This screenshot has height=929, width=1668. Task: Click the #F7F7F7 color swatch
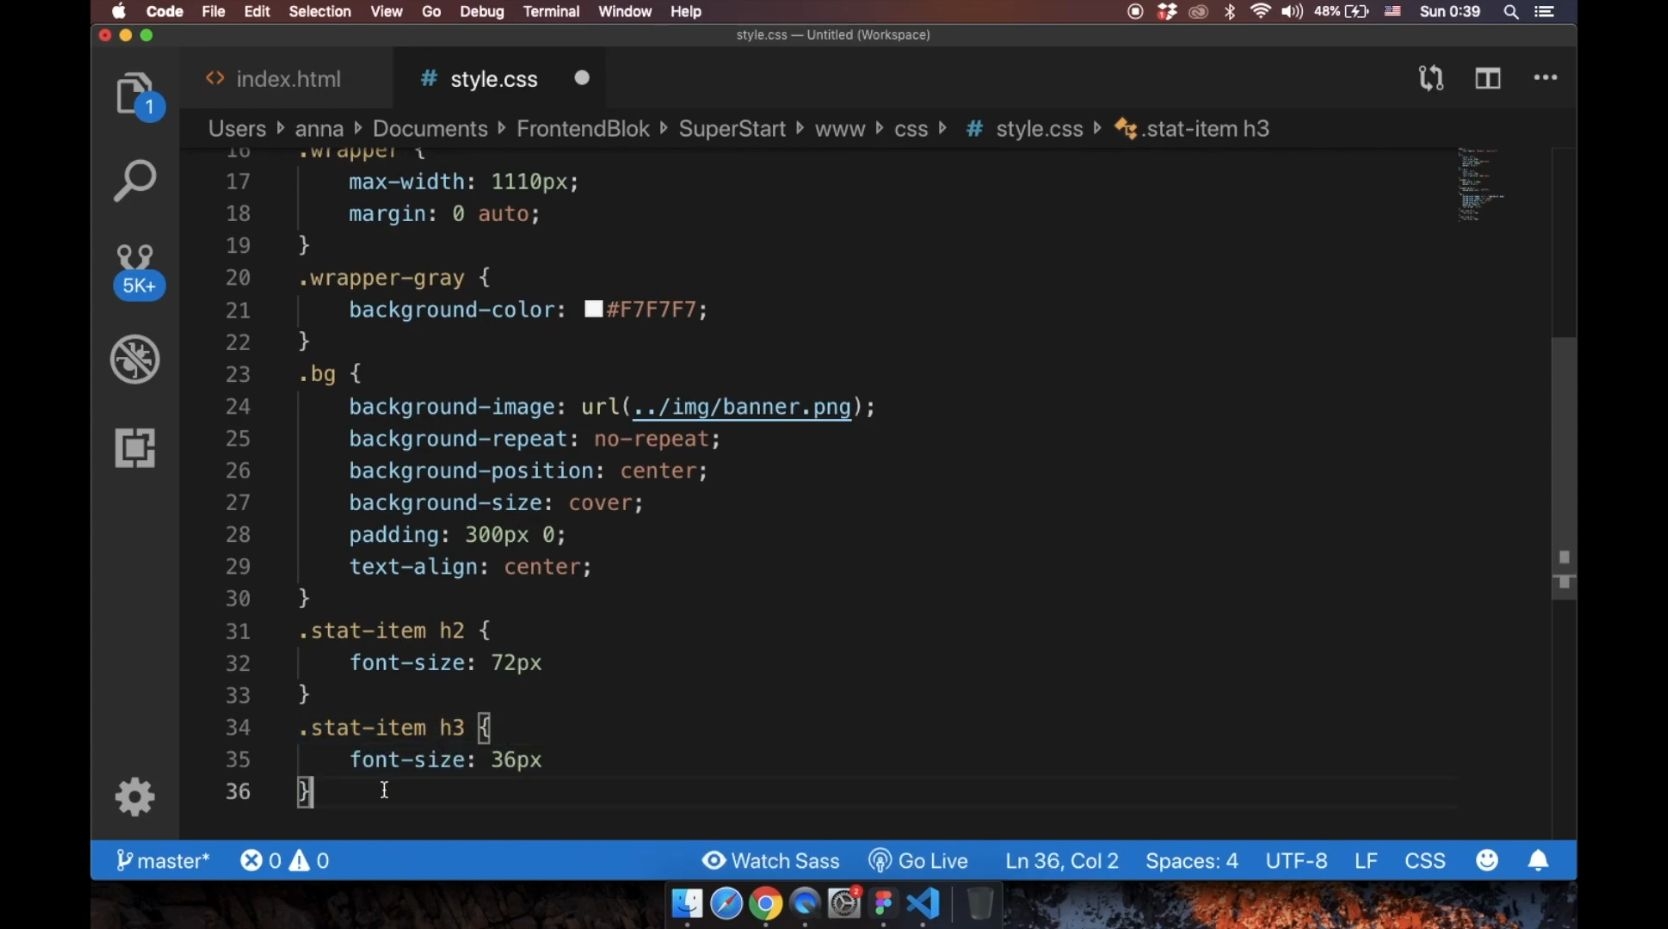point(593,309)
